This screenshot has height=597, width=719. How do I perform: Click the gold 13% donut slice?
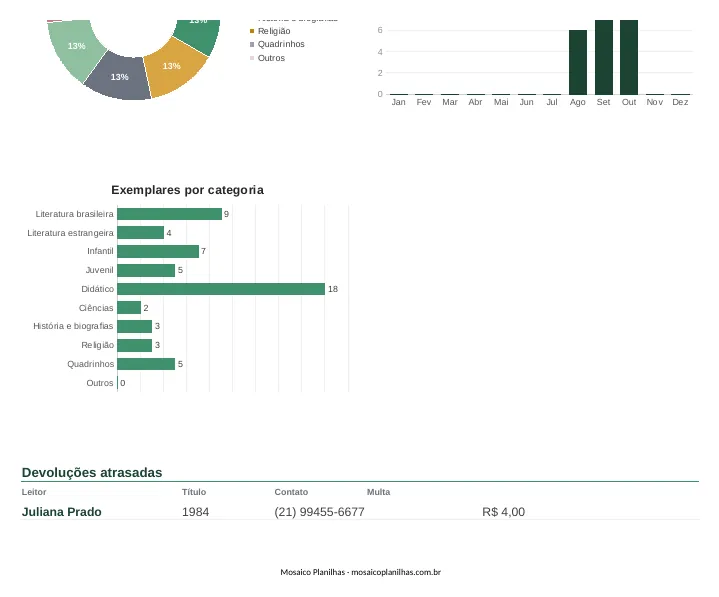175,67
